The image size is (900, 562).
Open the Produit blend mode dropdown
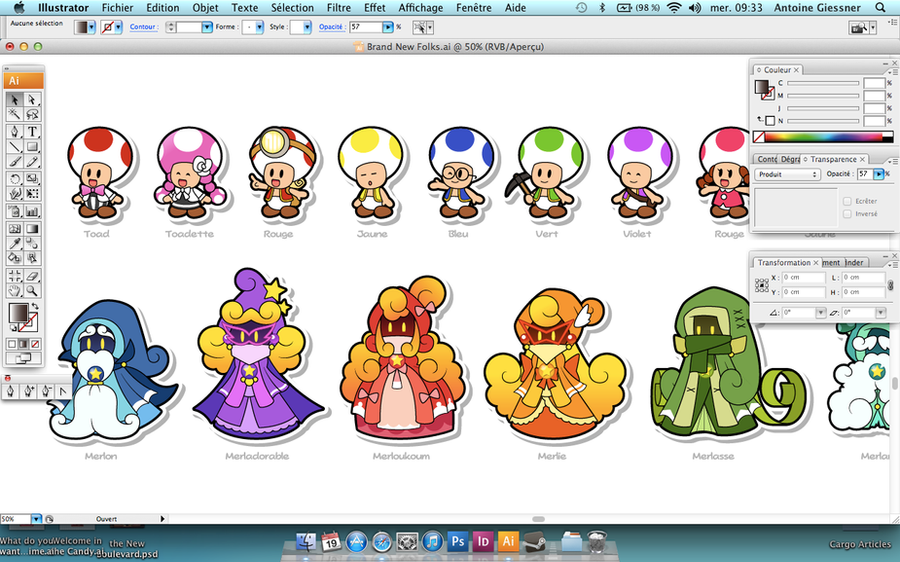787,174
